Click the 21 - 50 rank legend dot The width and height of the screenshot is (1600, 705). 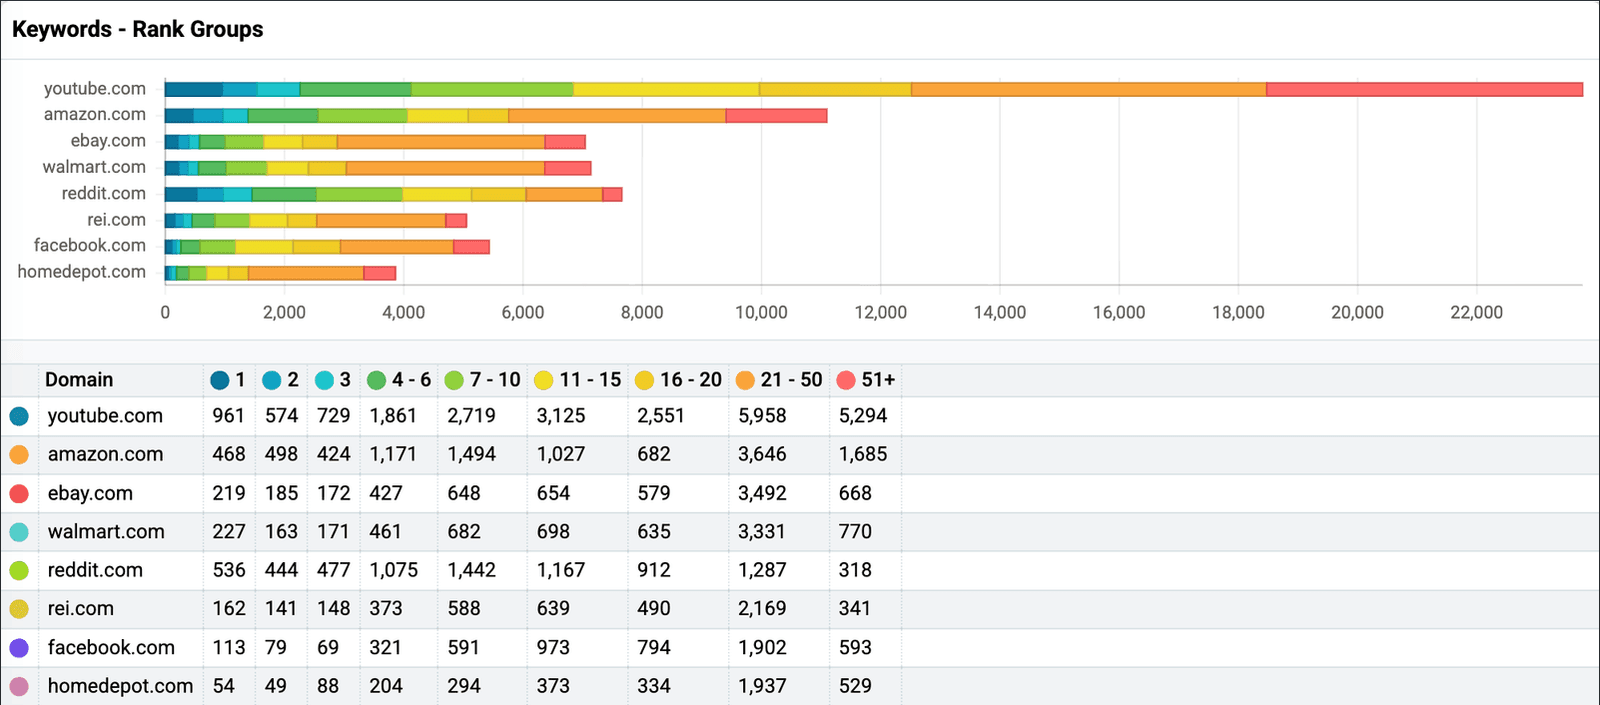pyautogui.click(x=745, y=380)
